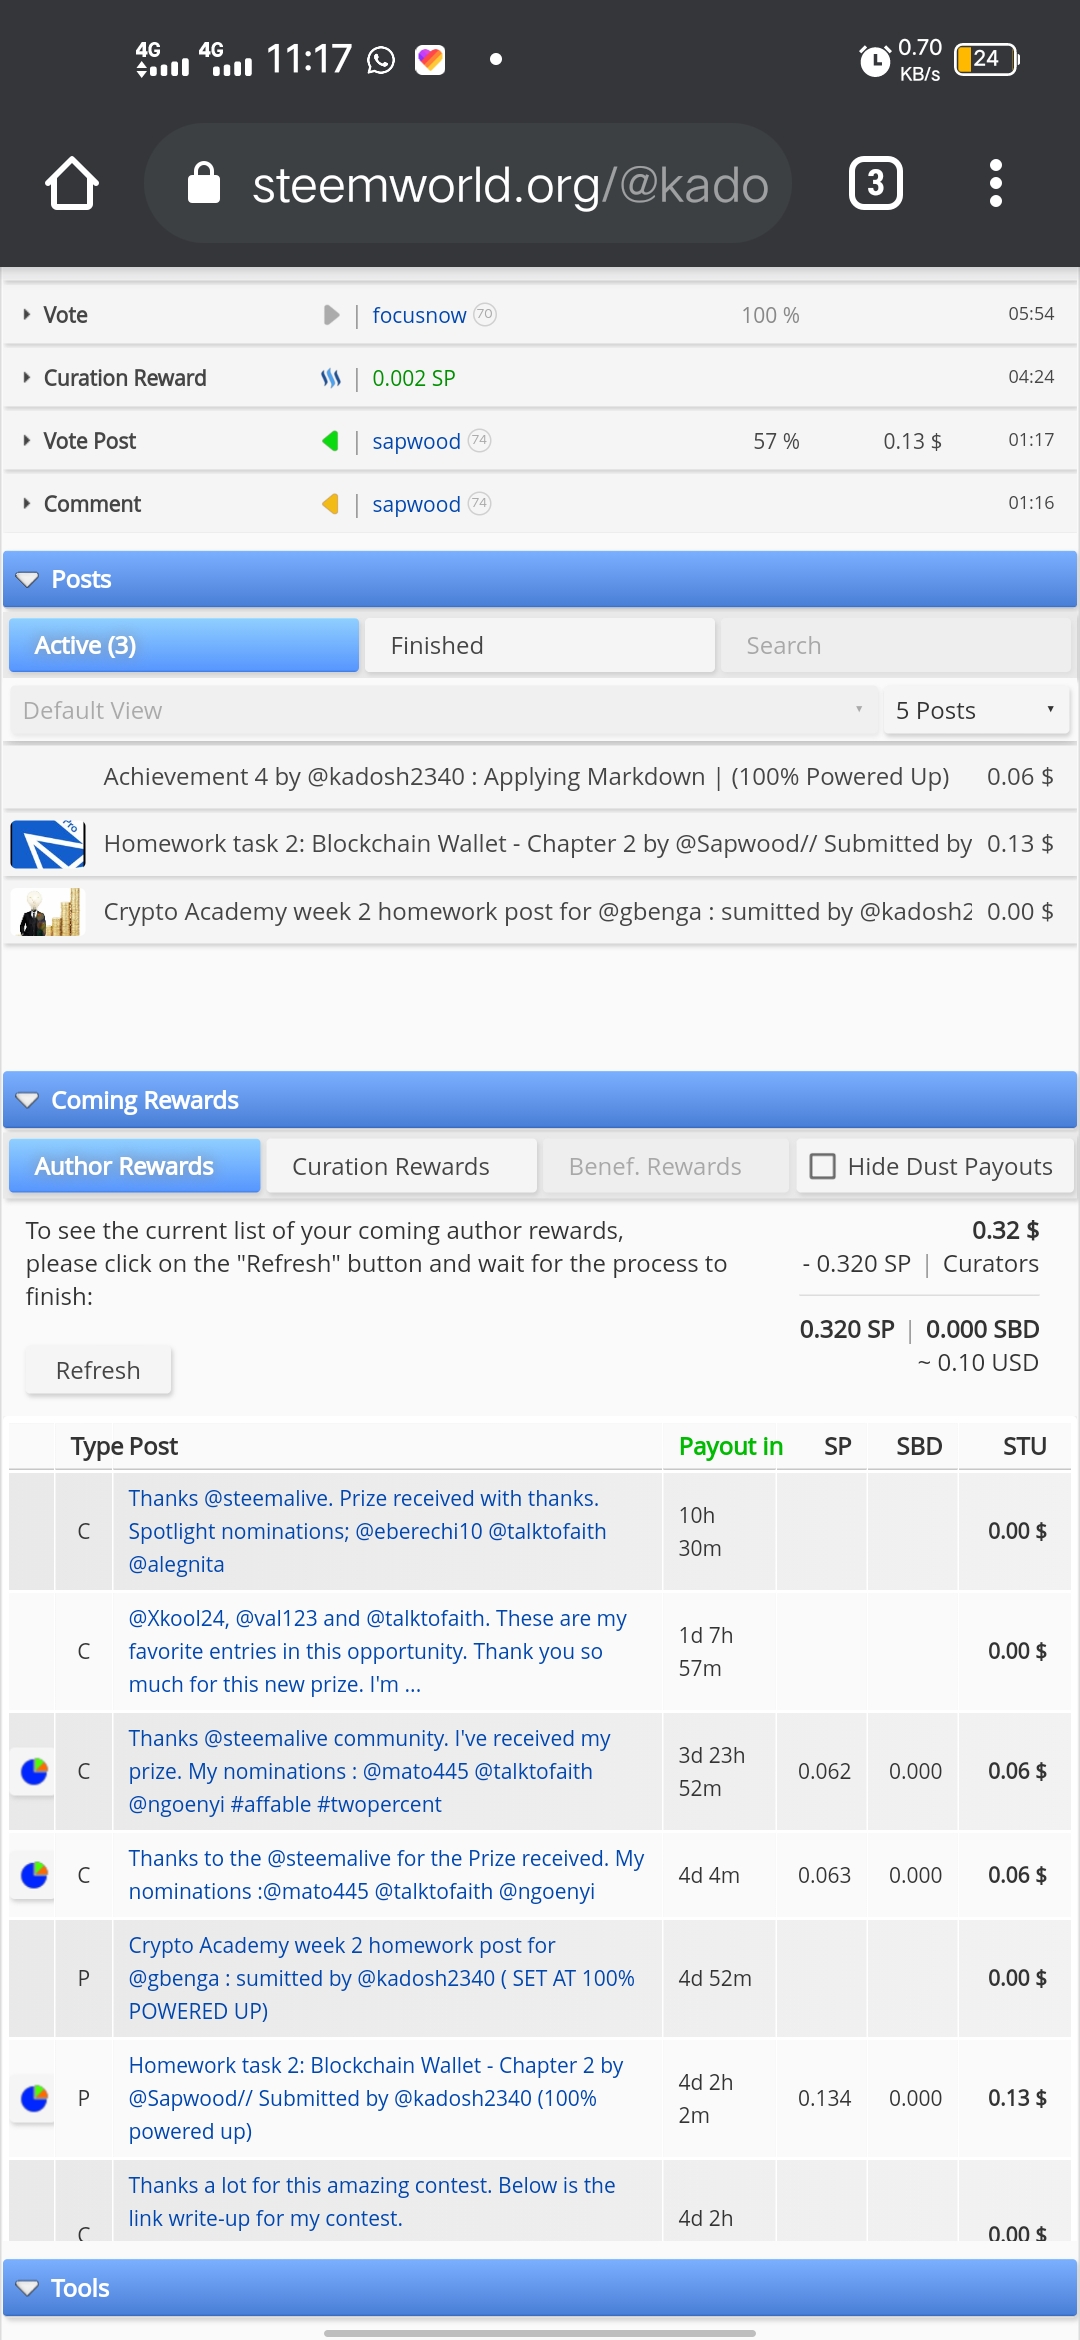Expand the Vote operation row
The image size is (1080, 2340).
click(26, 315)
